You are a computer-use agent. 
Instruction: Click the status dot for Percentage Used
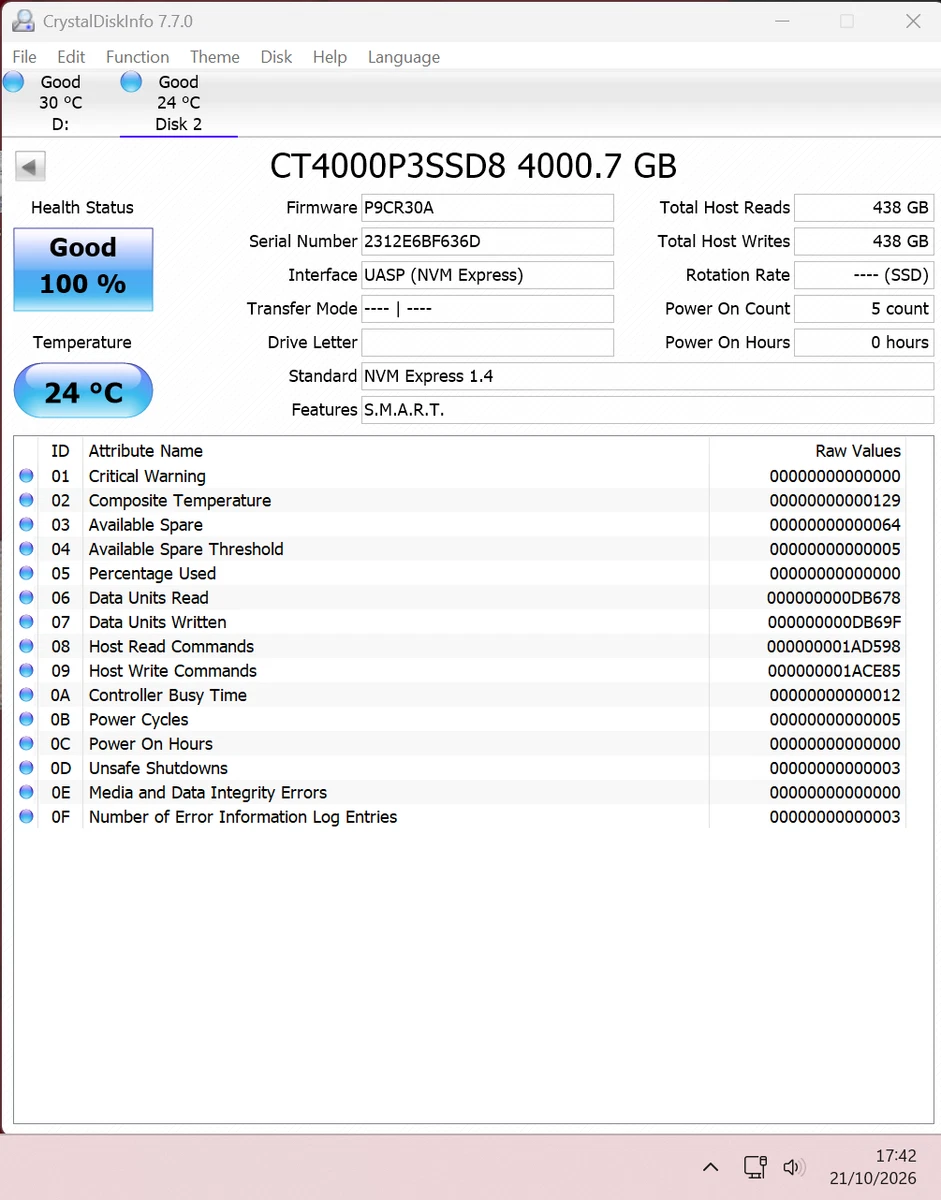pos(26,574)
